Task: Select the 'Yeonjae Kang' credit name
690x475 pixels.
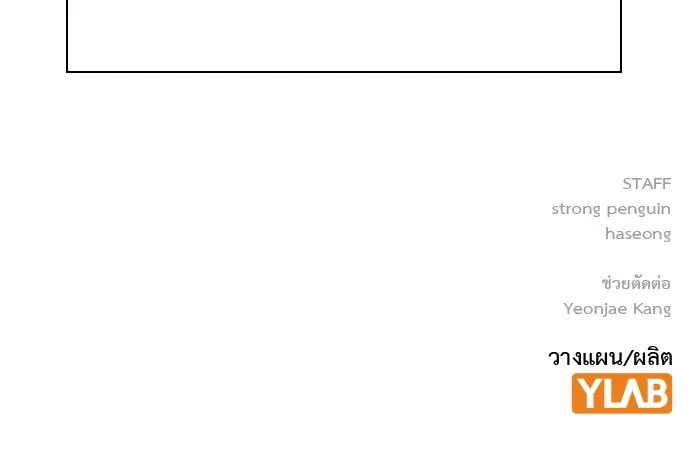Action: click(617, 308)
